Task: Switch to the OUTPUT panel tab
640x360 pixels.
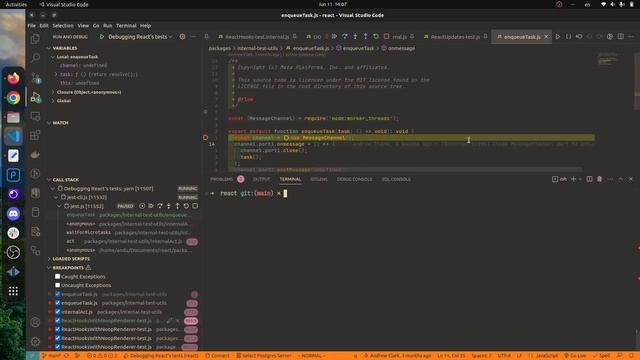Action: (x=261, y=179)
